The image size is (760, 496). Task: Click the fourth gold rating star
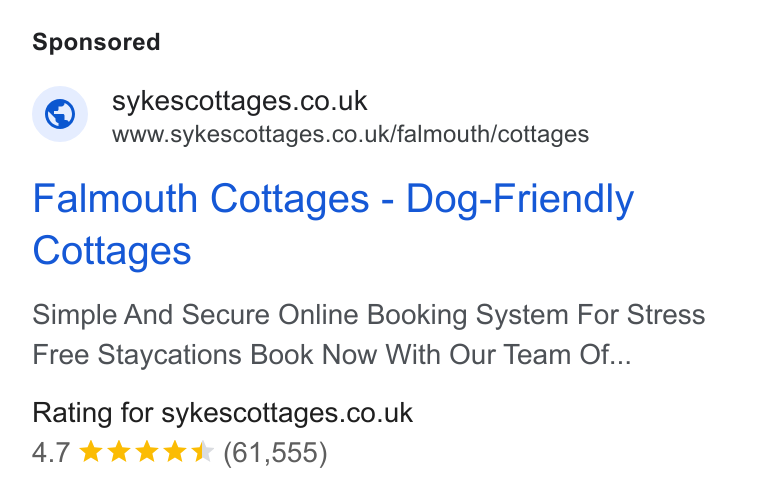click(174, 452)
